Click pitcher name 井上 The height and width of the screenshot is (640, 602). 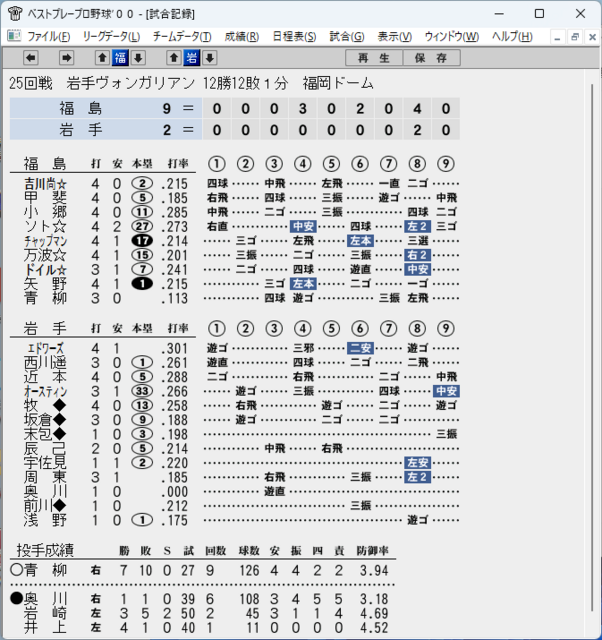click(x=45, y=627)
